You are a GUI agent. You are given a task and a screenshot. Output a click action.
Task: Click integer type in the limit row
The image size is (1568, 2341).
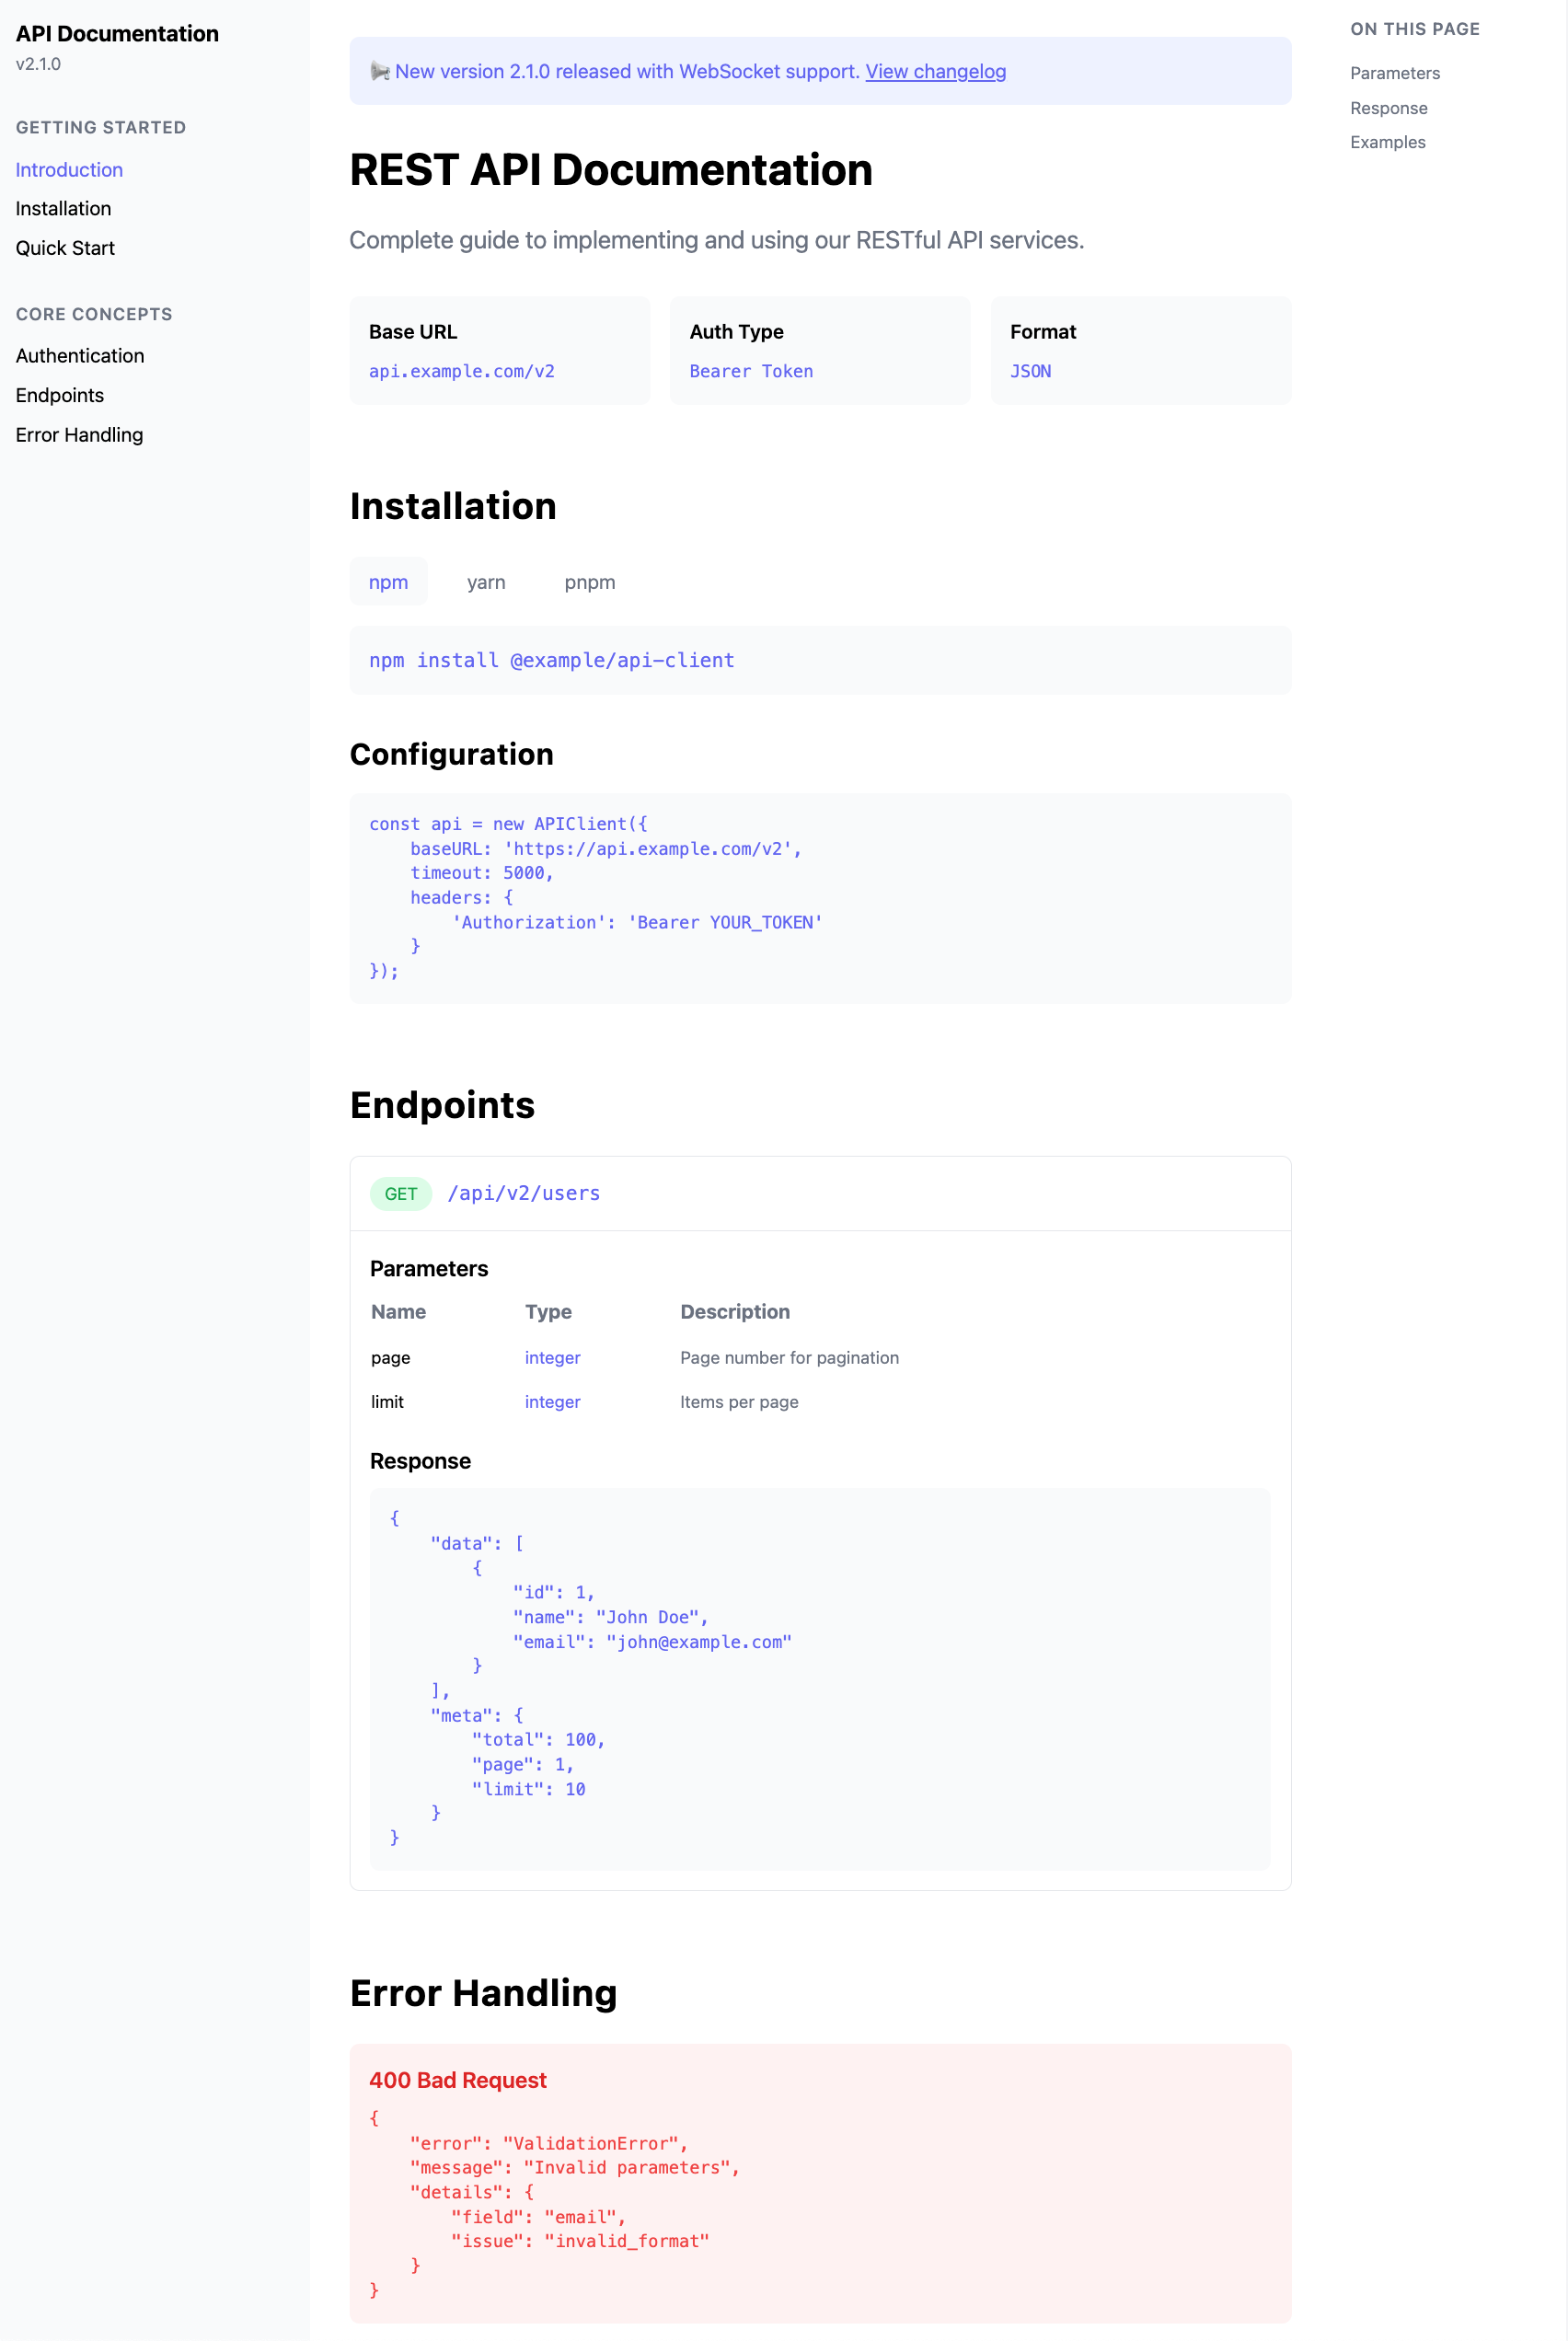pos(553,1401)
